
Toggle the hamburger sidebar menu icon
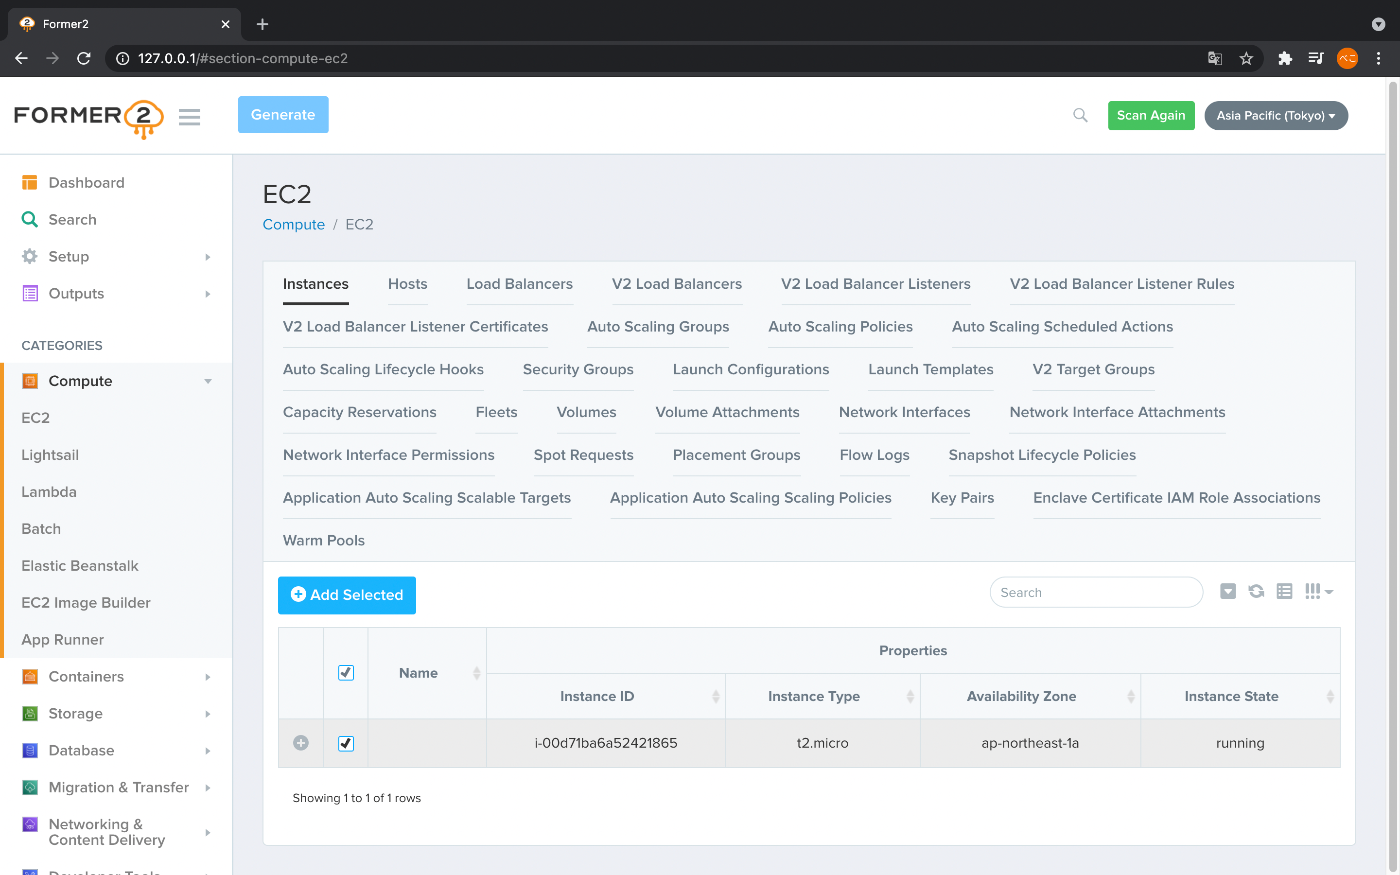(189, 117)
